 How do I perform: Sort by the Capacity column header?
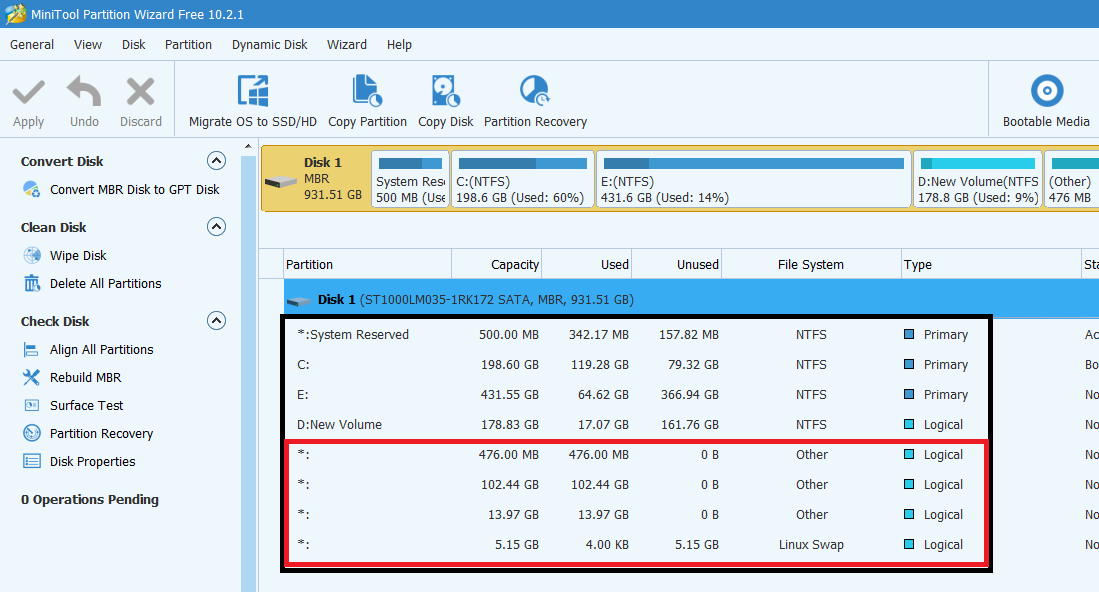496,264
